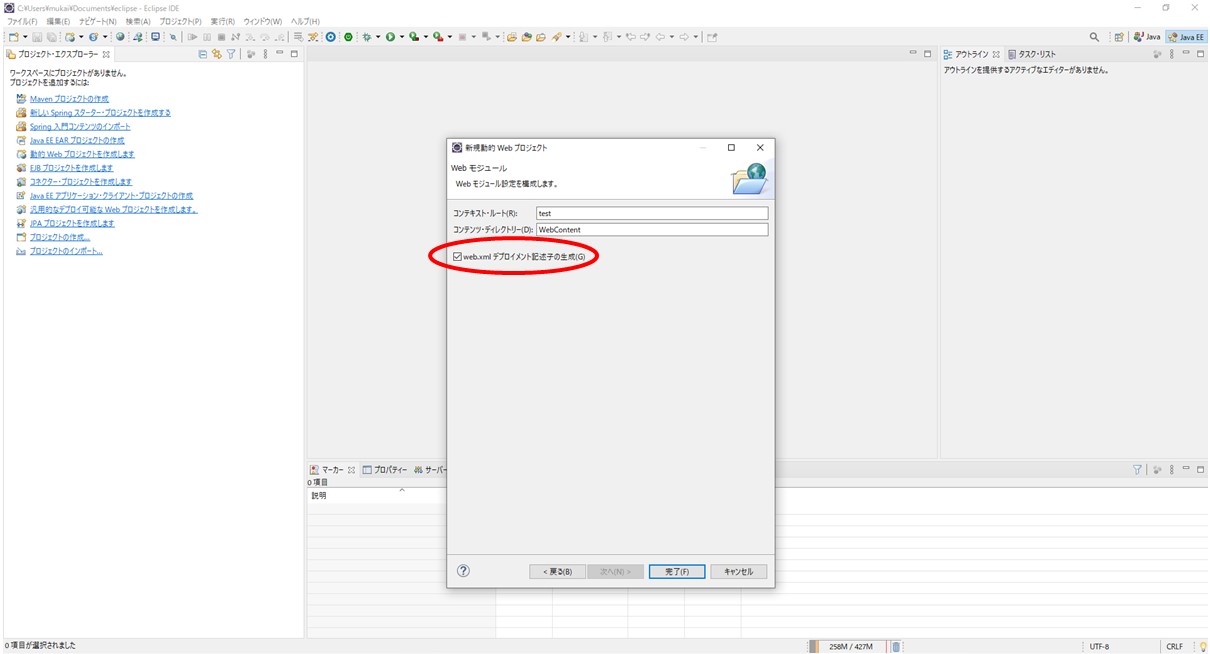Click the Search magnifier icon in the toolbar
This screenshot has width=1210, height=654.
point(1095,37)
